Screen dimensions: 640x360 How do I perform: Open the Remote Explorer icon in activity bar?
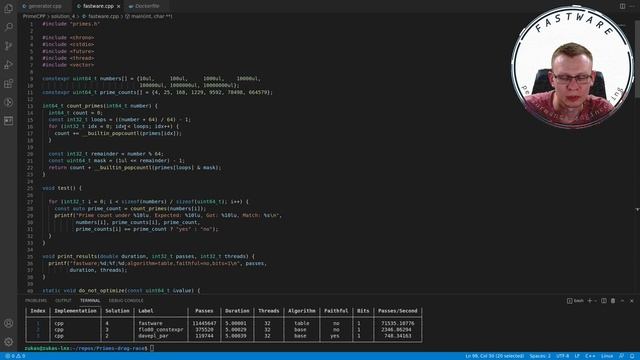8,102
